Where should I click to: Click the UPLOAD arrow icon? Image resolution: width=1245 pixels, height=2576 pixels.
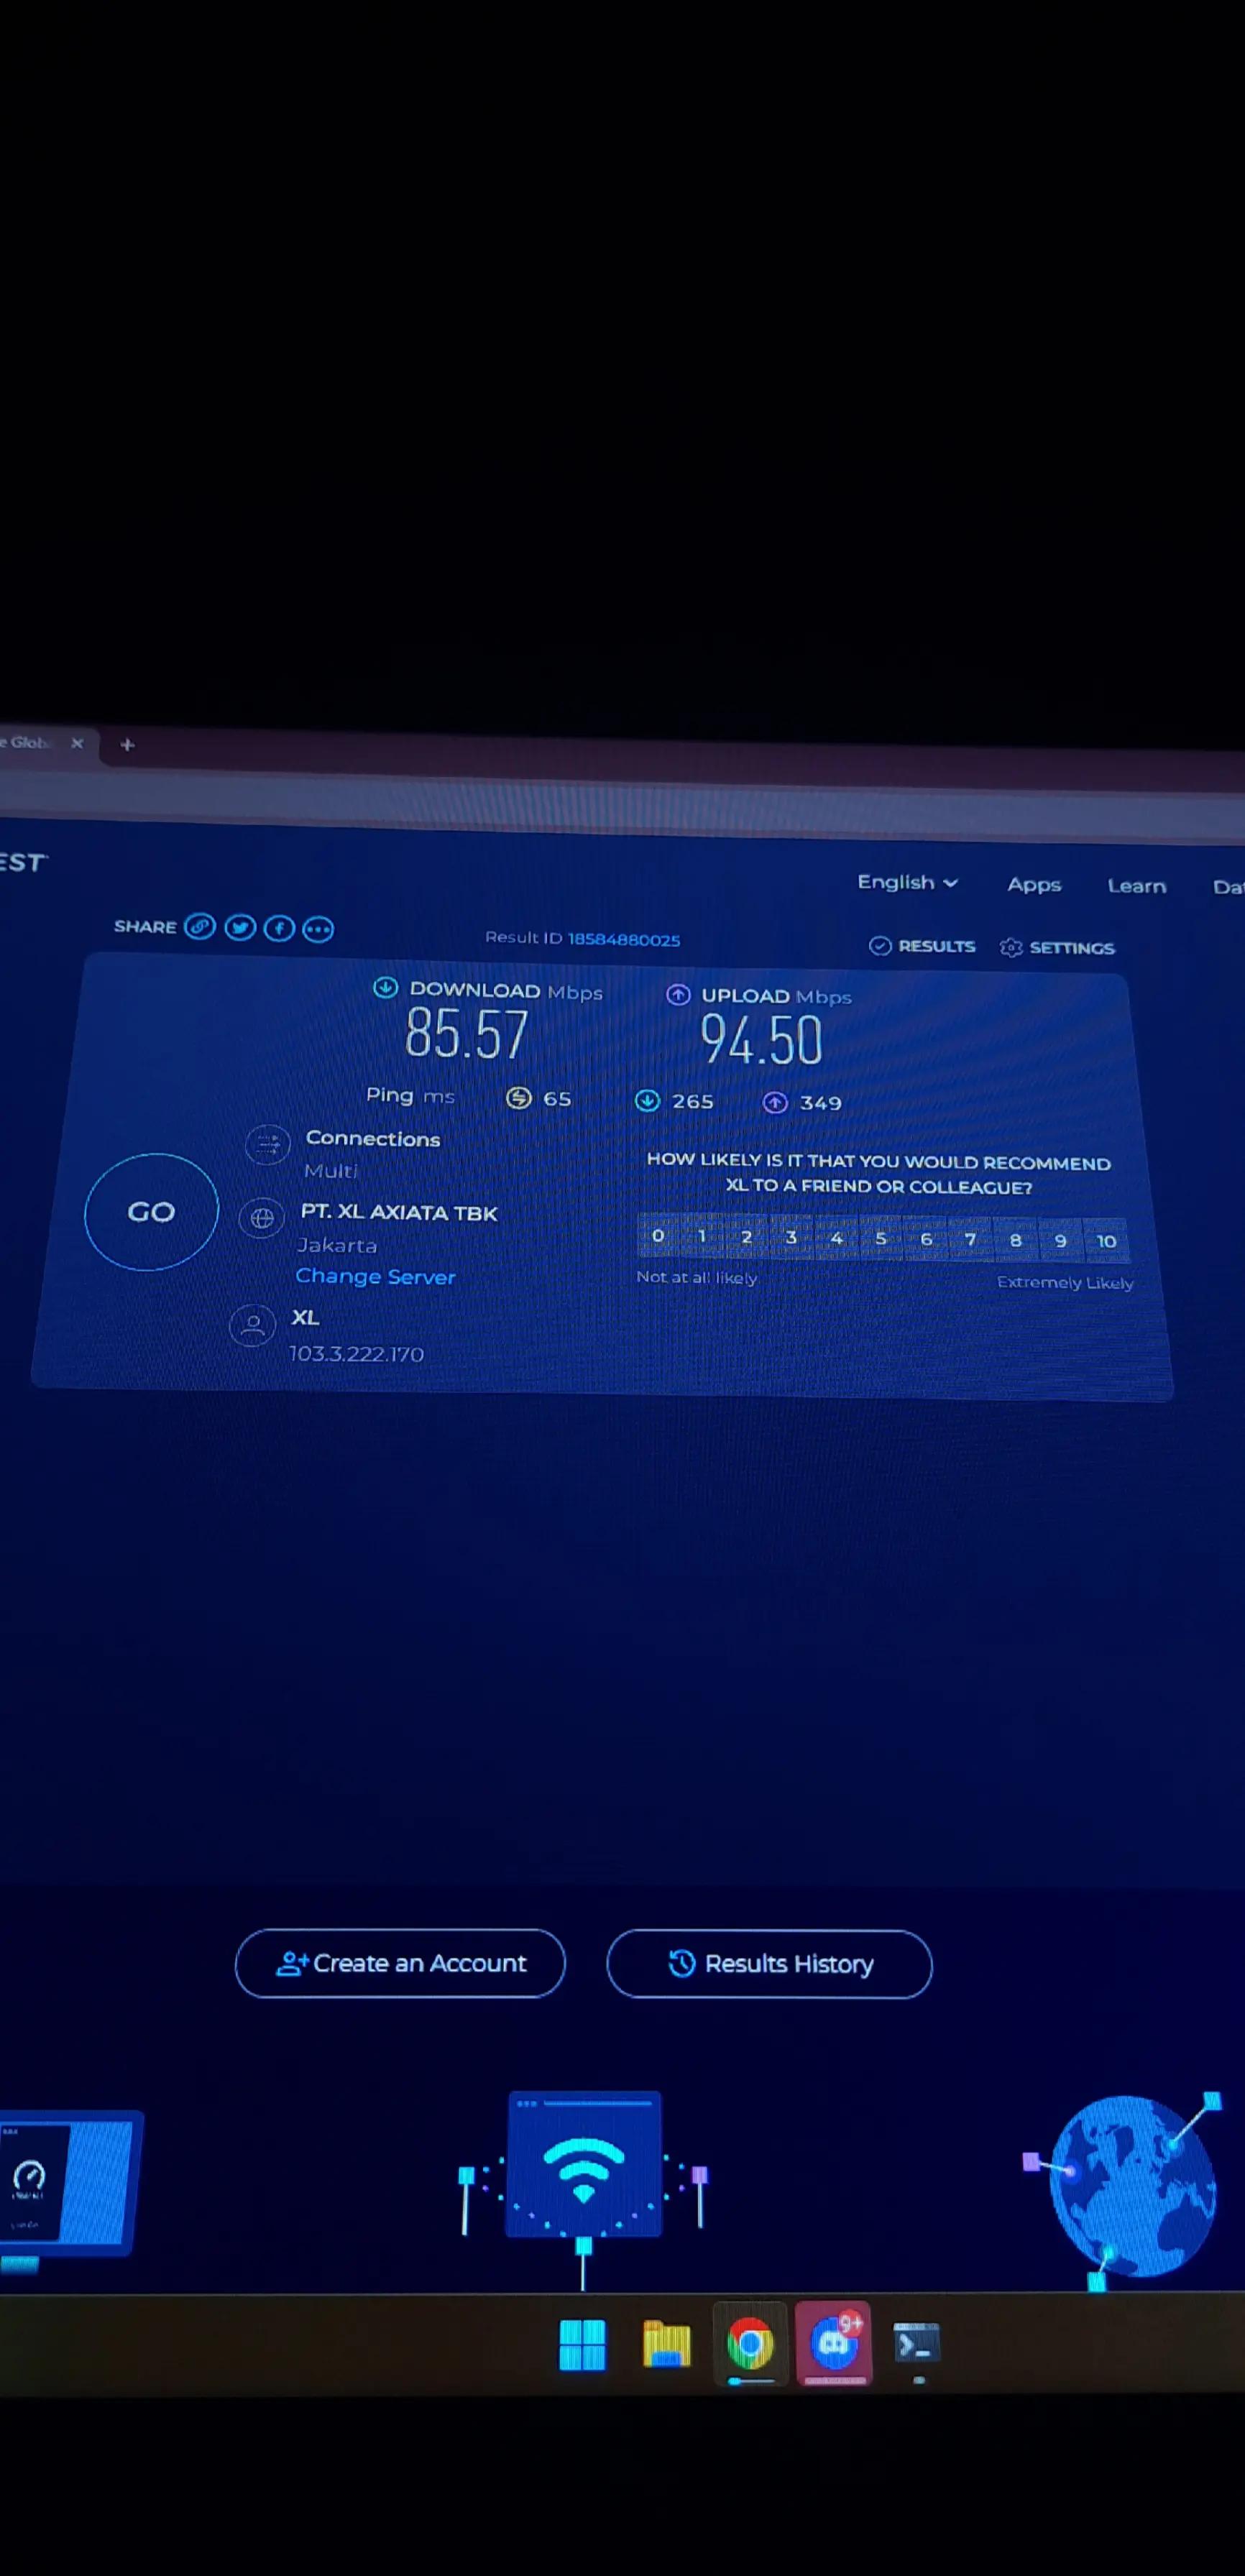coord(678,994)
